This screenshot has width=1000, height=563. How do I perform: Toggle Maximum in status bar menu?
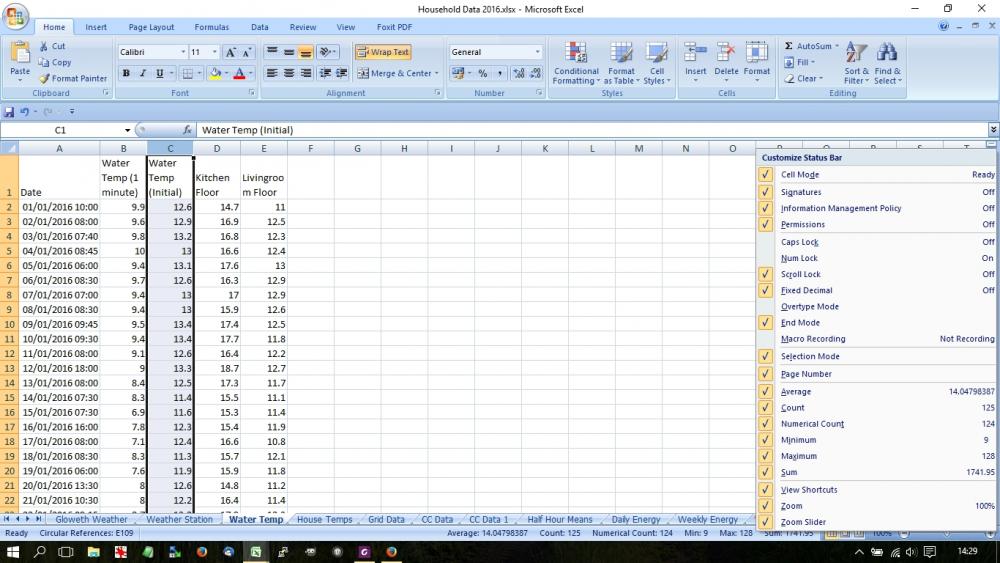(x=877, y=456)
